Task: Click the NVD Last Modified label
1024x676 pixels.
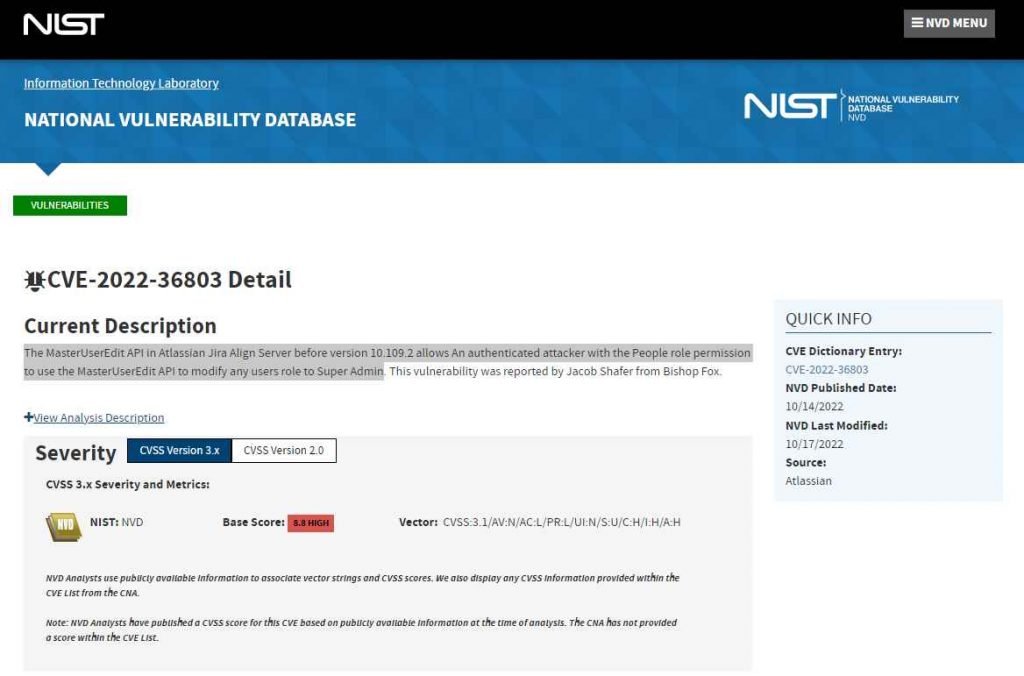Action: 837,426
